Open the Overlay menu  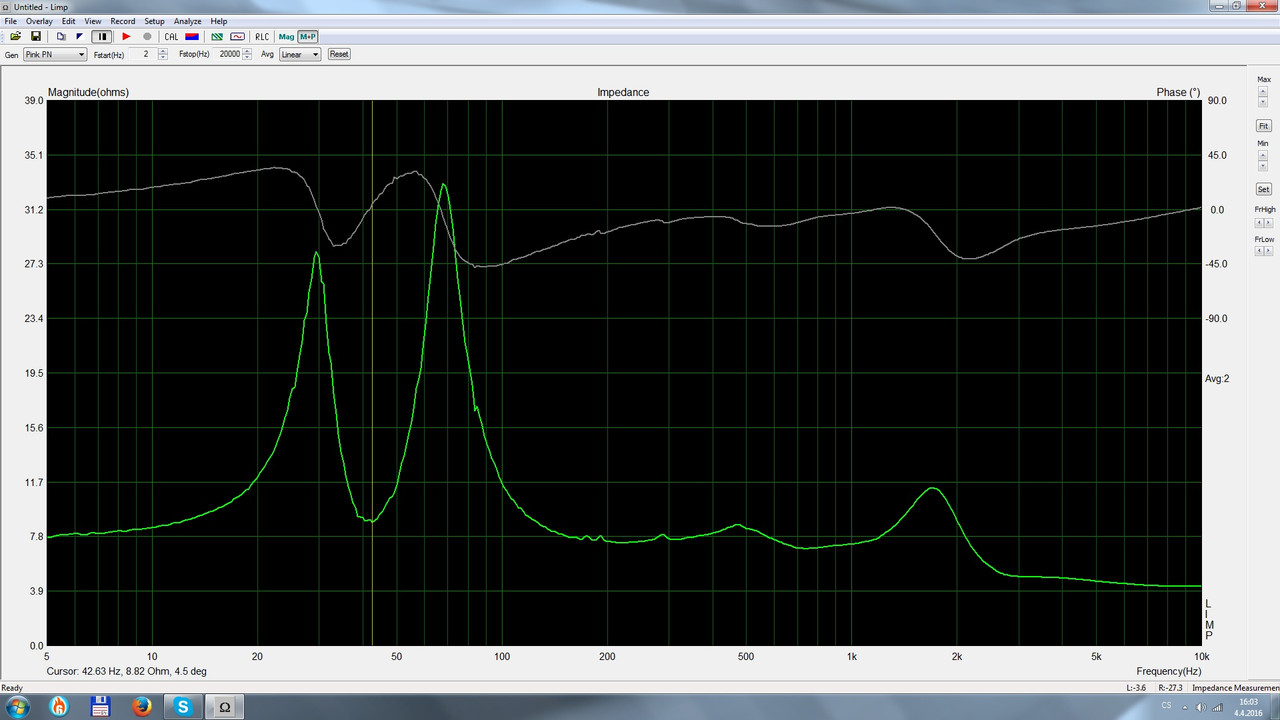click(39, 21)
